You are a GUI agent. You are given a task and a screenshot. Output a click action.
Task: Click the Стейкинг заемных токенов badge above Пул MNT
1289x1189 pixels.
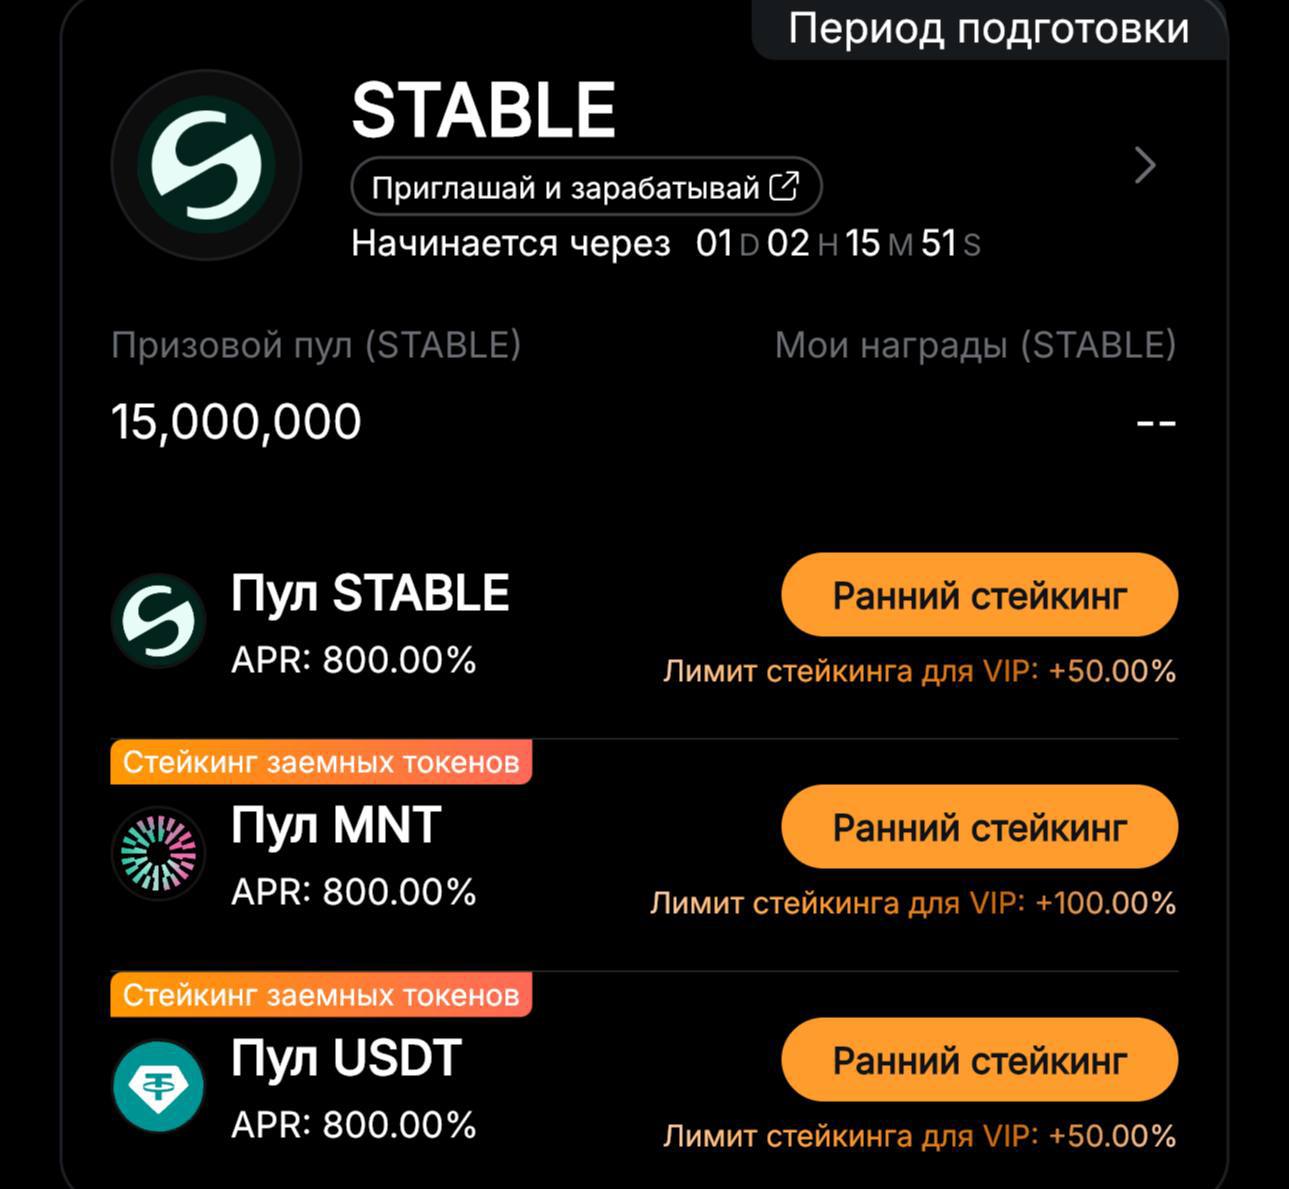320,761
